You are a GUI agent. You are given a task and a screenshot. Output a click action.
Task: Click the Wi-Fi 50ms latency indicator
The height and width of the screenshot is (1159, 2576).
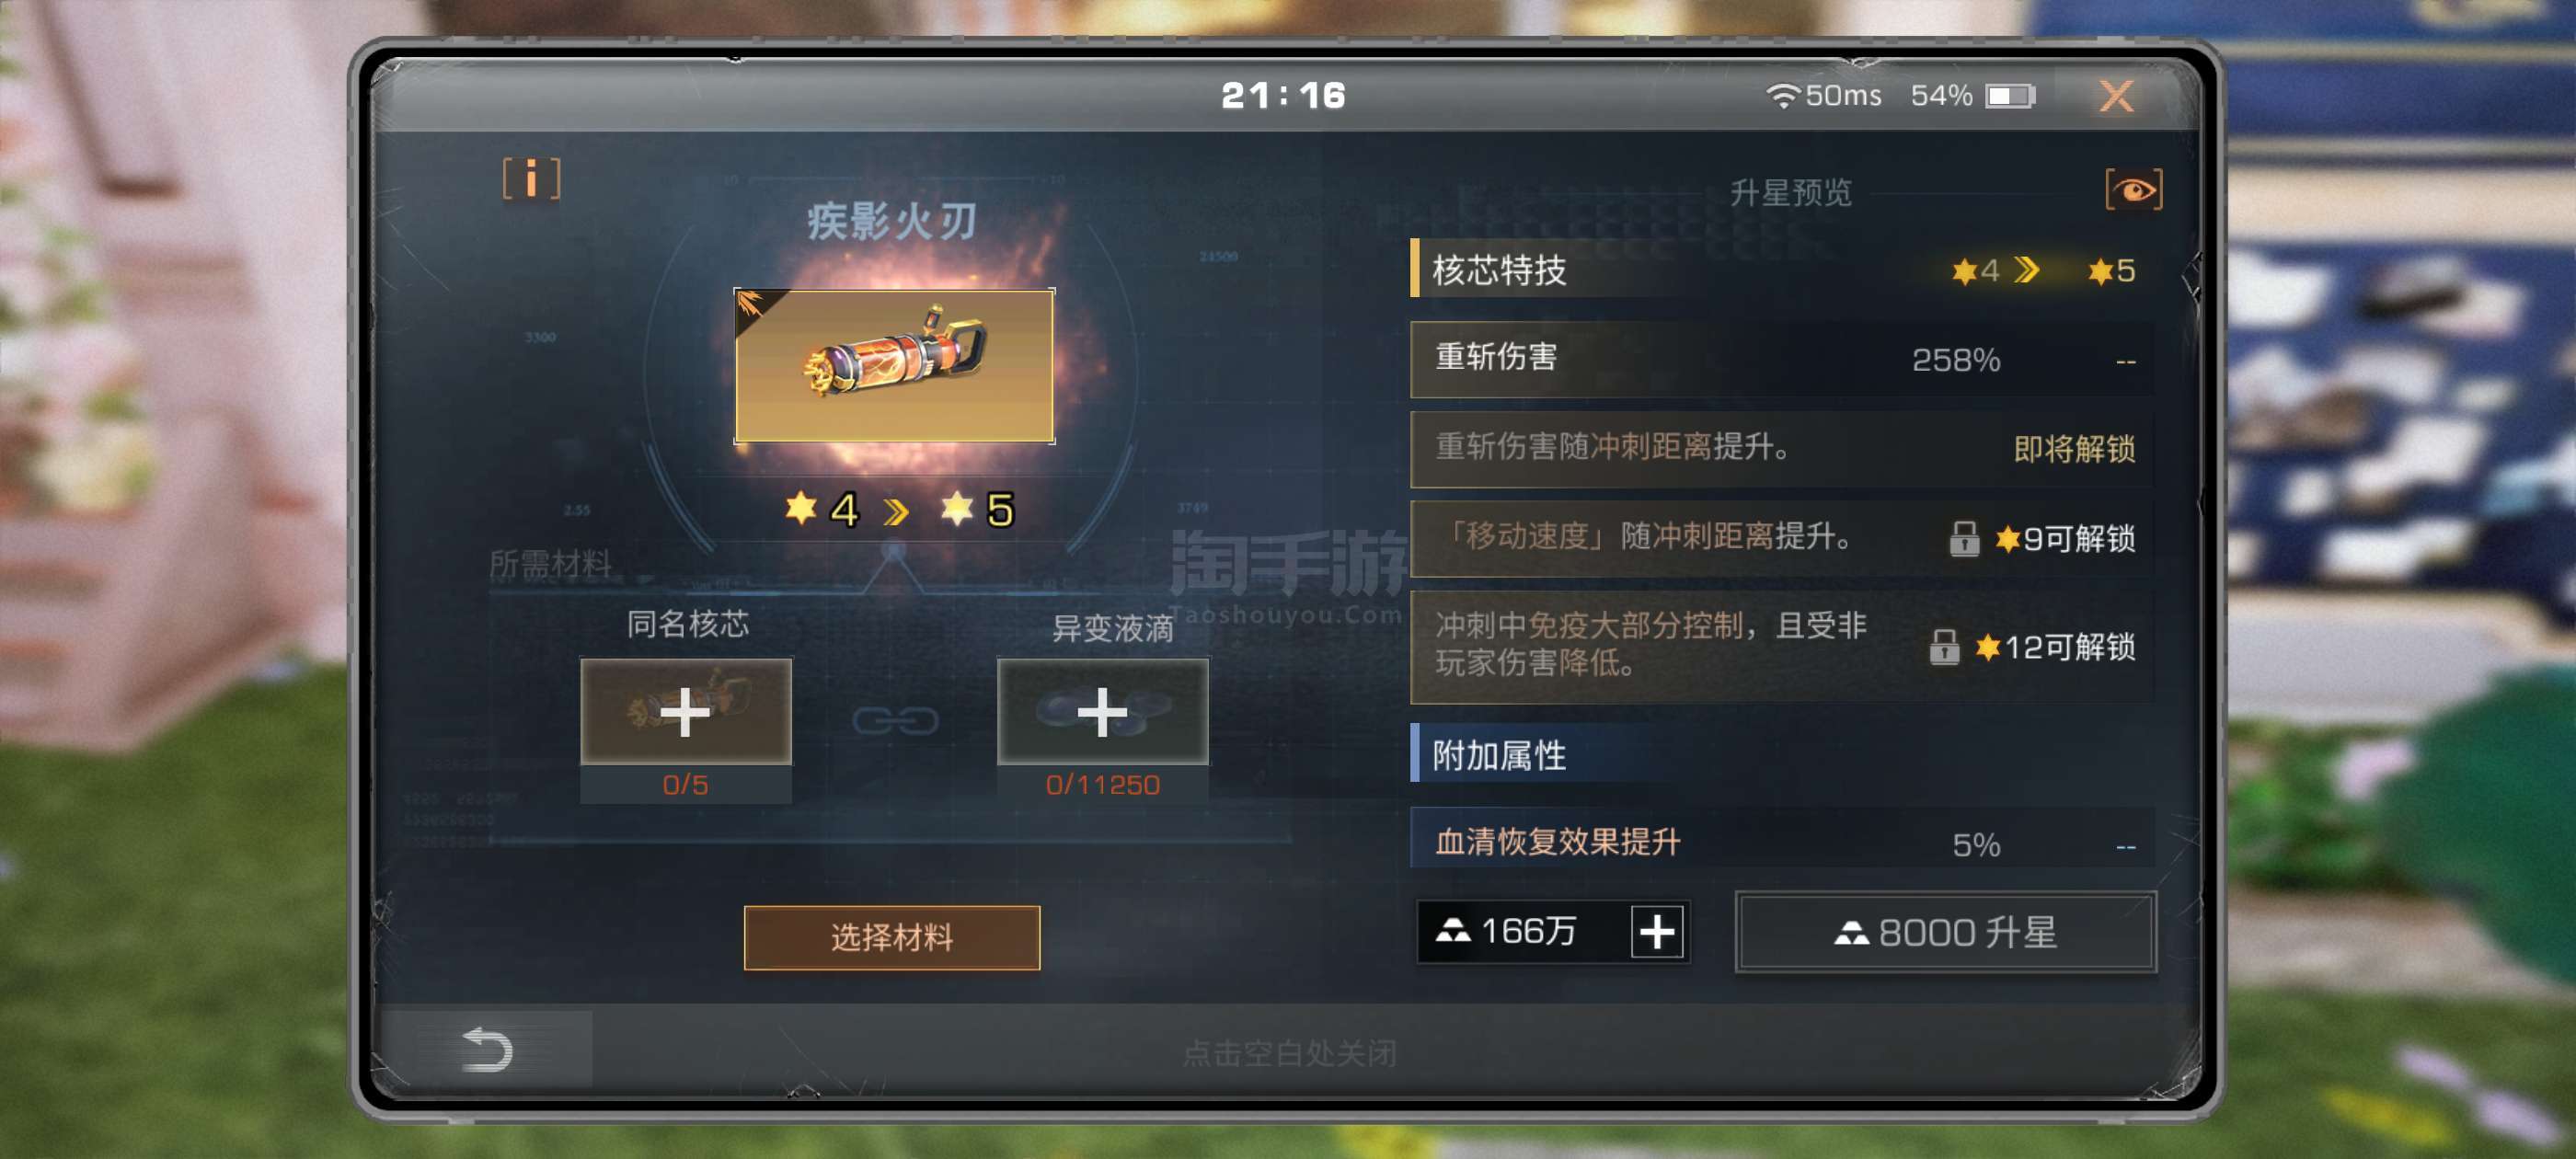(1824, 96)
